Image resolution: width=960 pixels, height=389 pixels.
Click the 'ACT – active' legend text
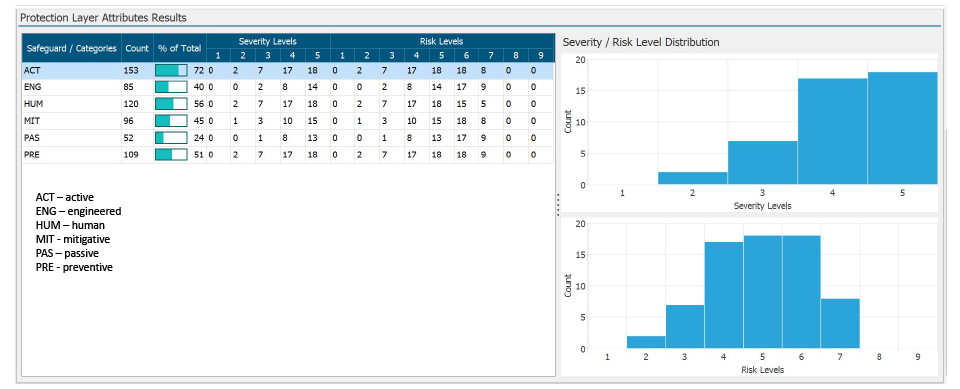coord(64,197)
